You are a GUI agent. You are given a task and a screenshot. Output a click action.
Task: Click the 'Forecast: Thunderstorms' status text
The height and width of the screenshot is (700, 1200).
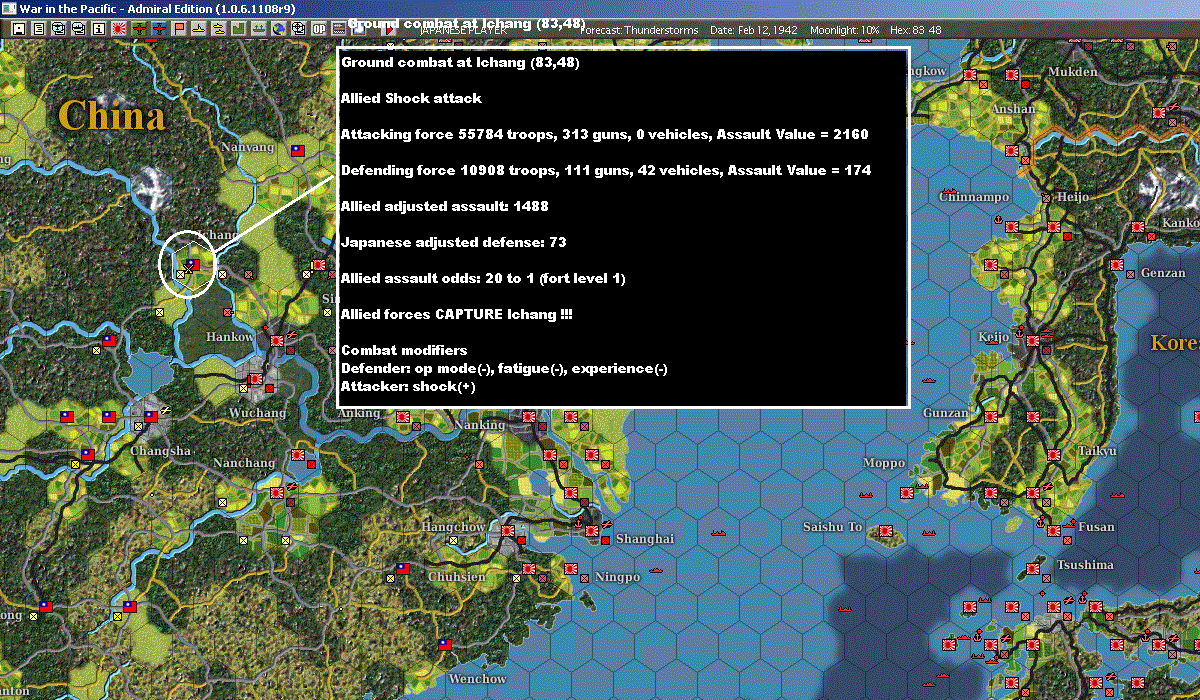coord(638,30)
